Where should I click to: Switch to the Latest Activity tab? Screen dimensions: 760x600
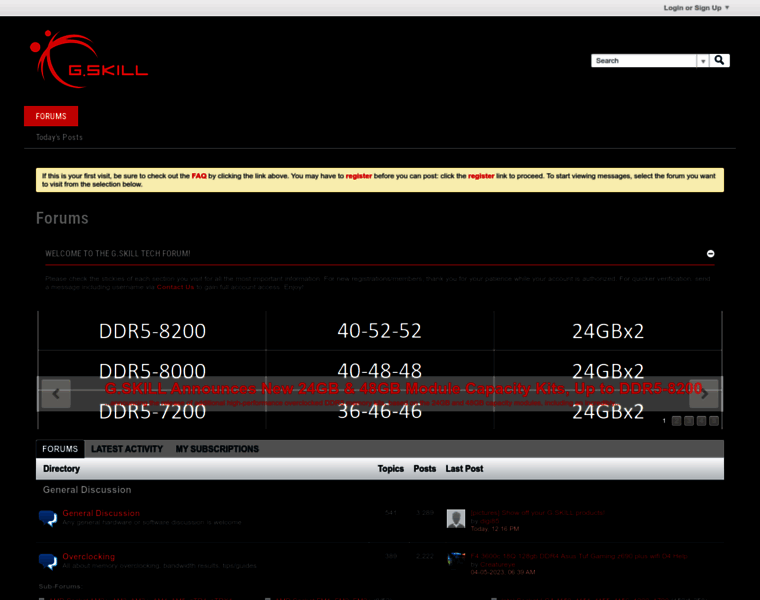(127, 449)
